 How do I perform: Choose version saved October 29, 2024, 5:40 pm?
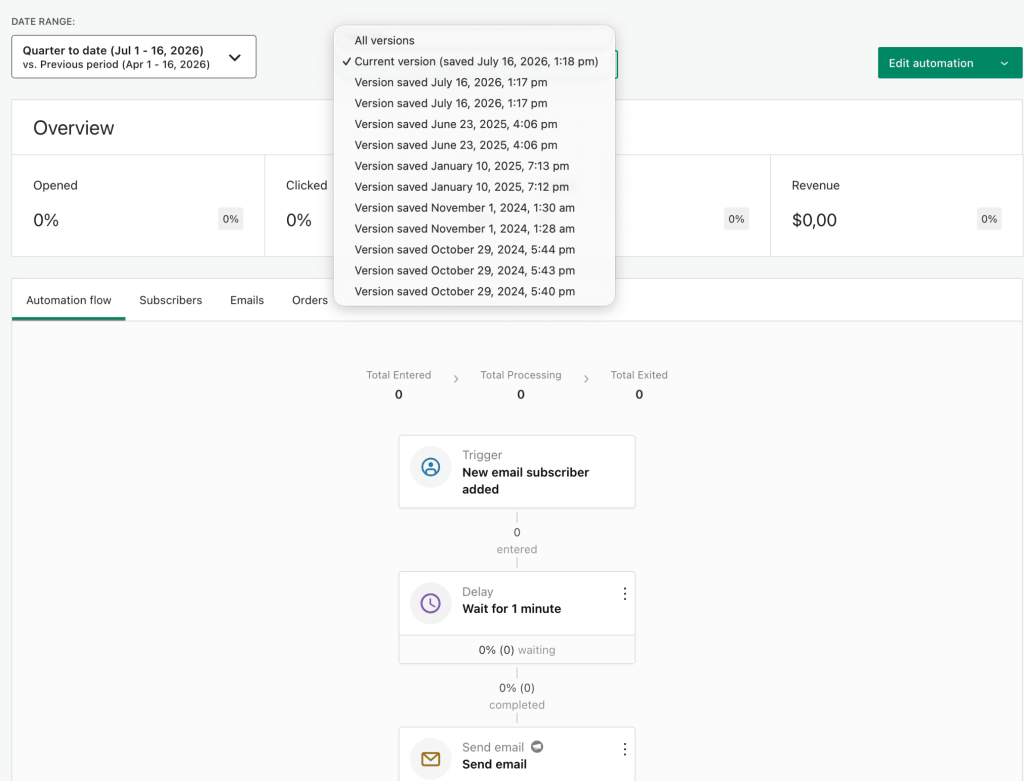pos(474,291)
